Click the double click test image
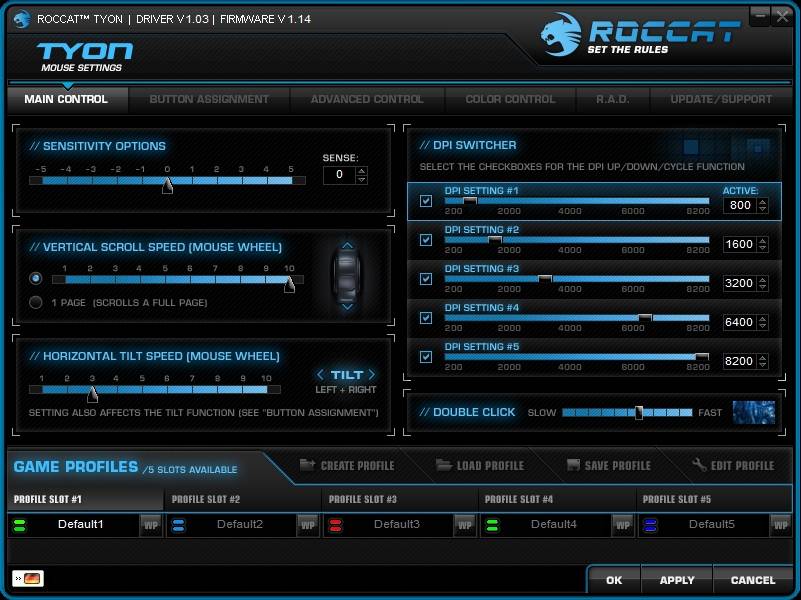 (x=754, y=413)
